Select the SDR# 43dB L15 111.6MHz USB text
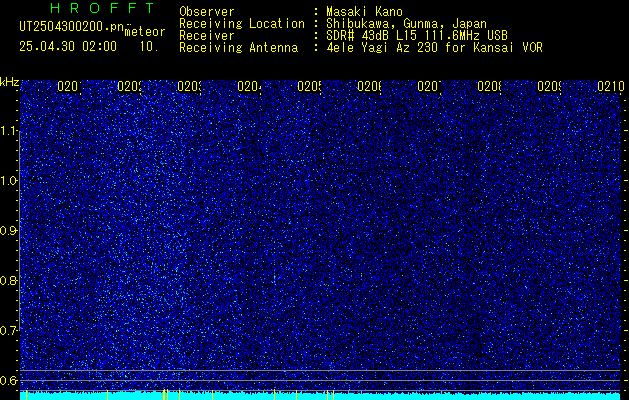This screenshot has width=629, height=400. pyautogui.click(x=417, y=36)
